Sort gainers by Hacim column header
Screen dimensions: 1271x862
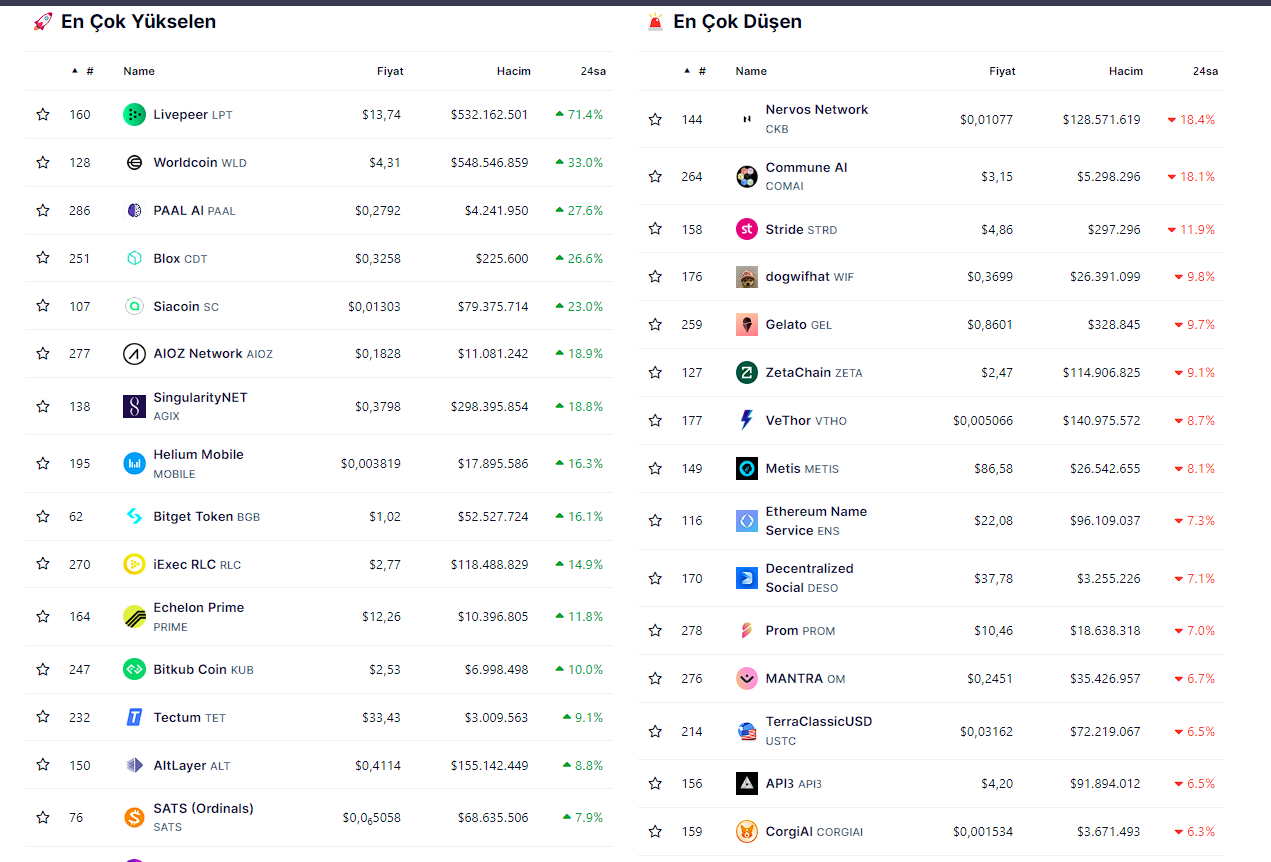[513, 71]
